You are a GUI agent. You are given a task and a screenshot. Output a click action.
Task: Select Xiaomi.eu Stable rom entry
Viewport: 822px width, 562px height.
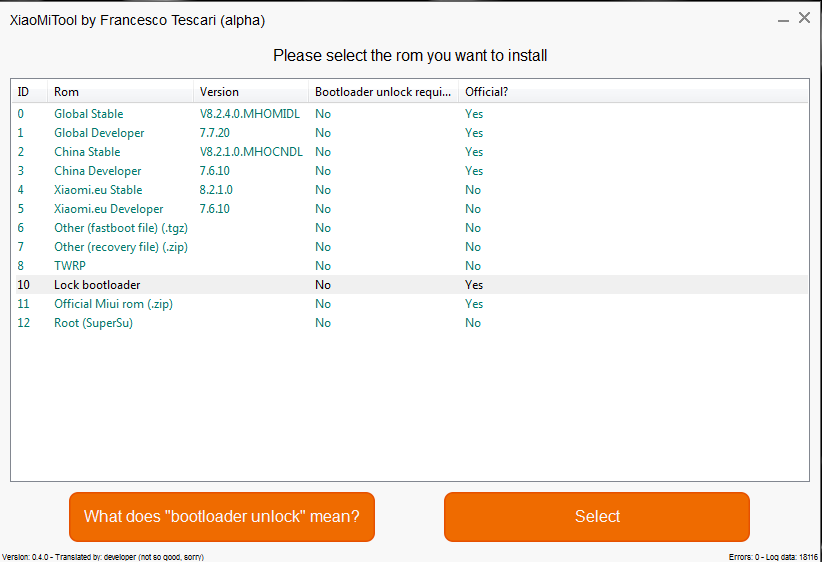98,190
